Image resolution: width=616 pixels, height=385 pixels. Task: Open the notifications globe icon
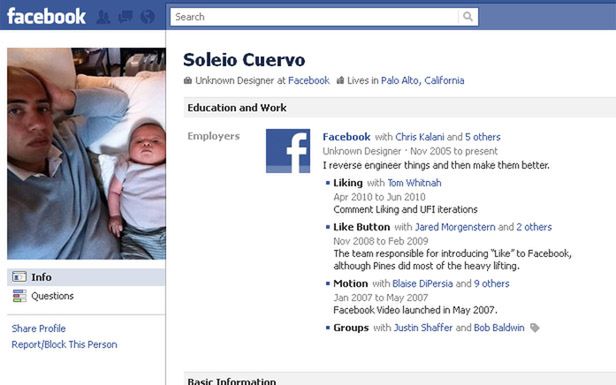148,16
